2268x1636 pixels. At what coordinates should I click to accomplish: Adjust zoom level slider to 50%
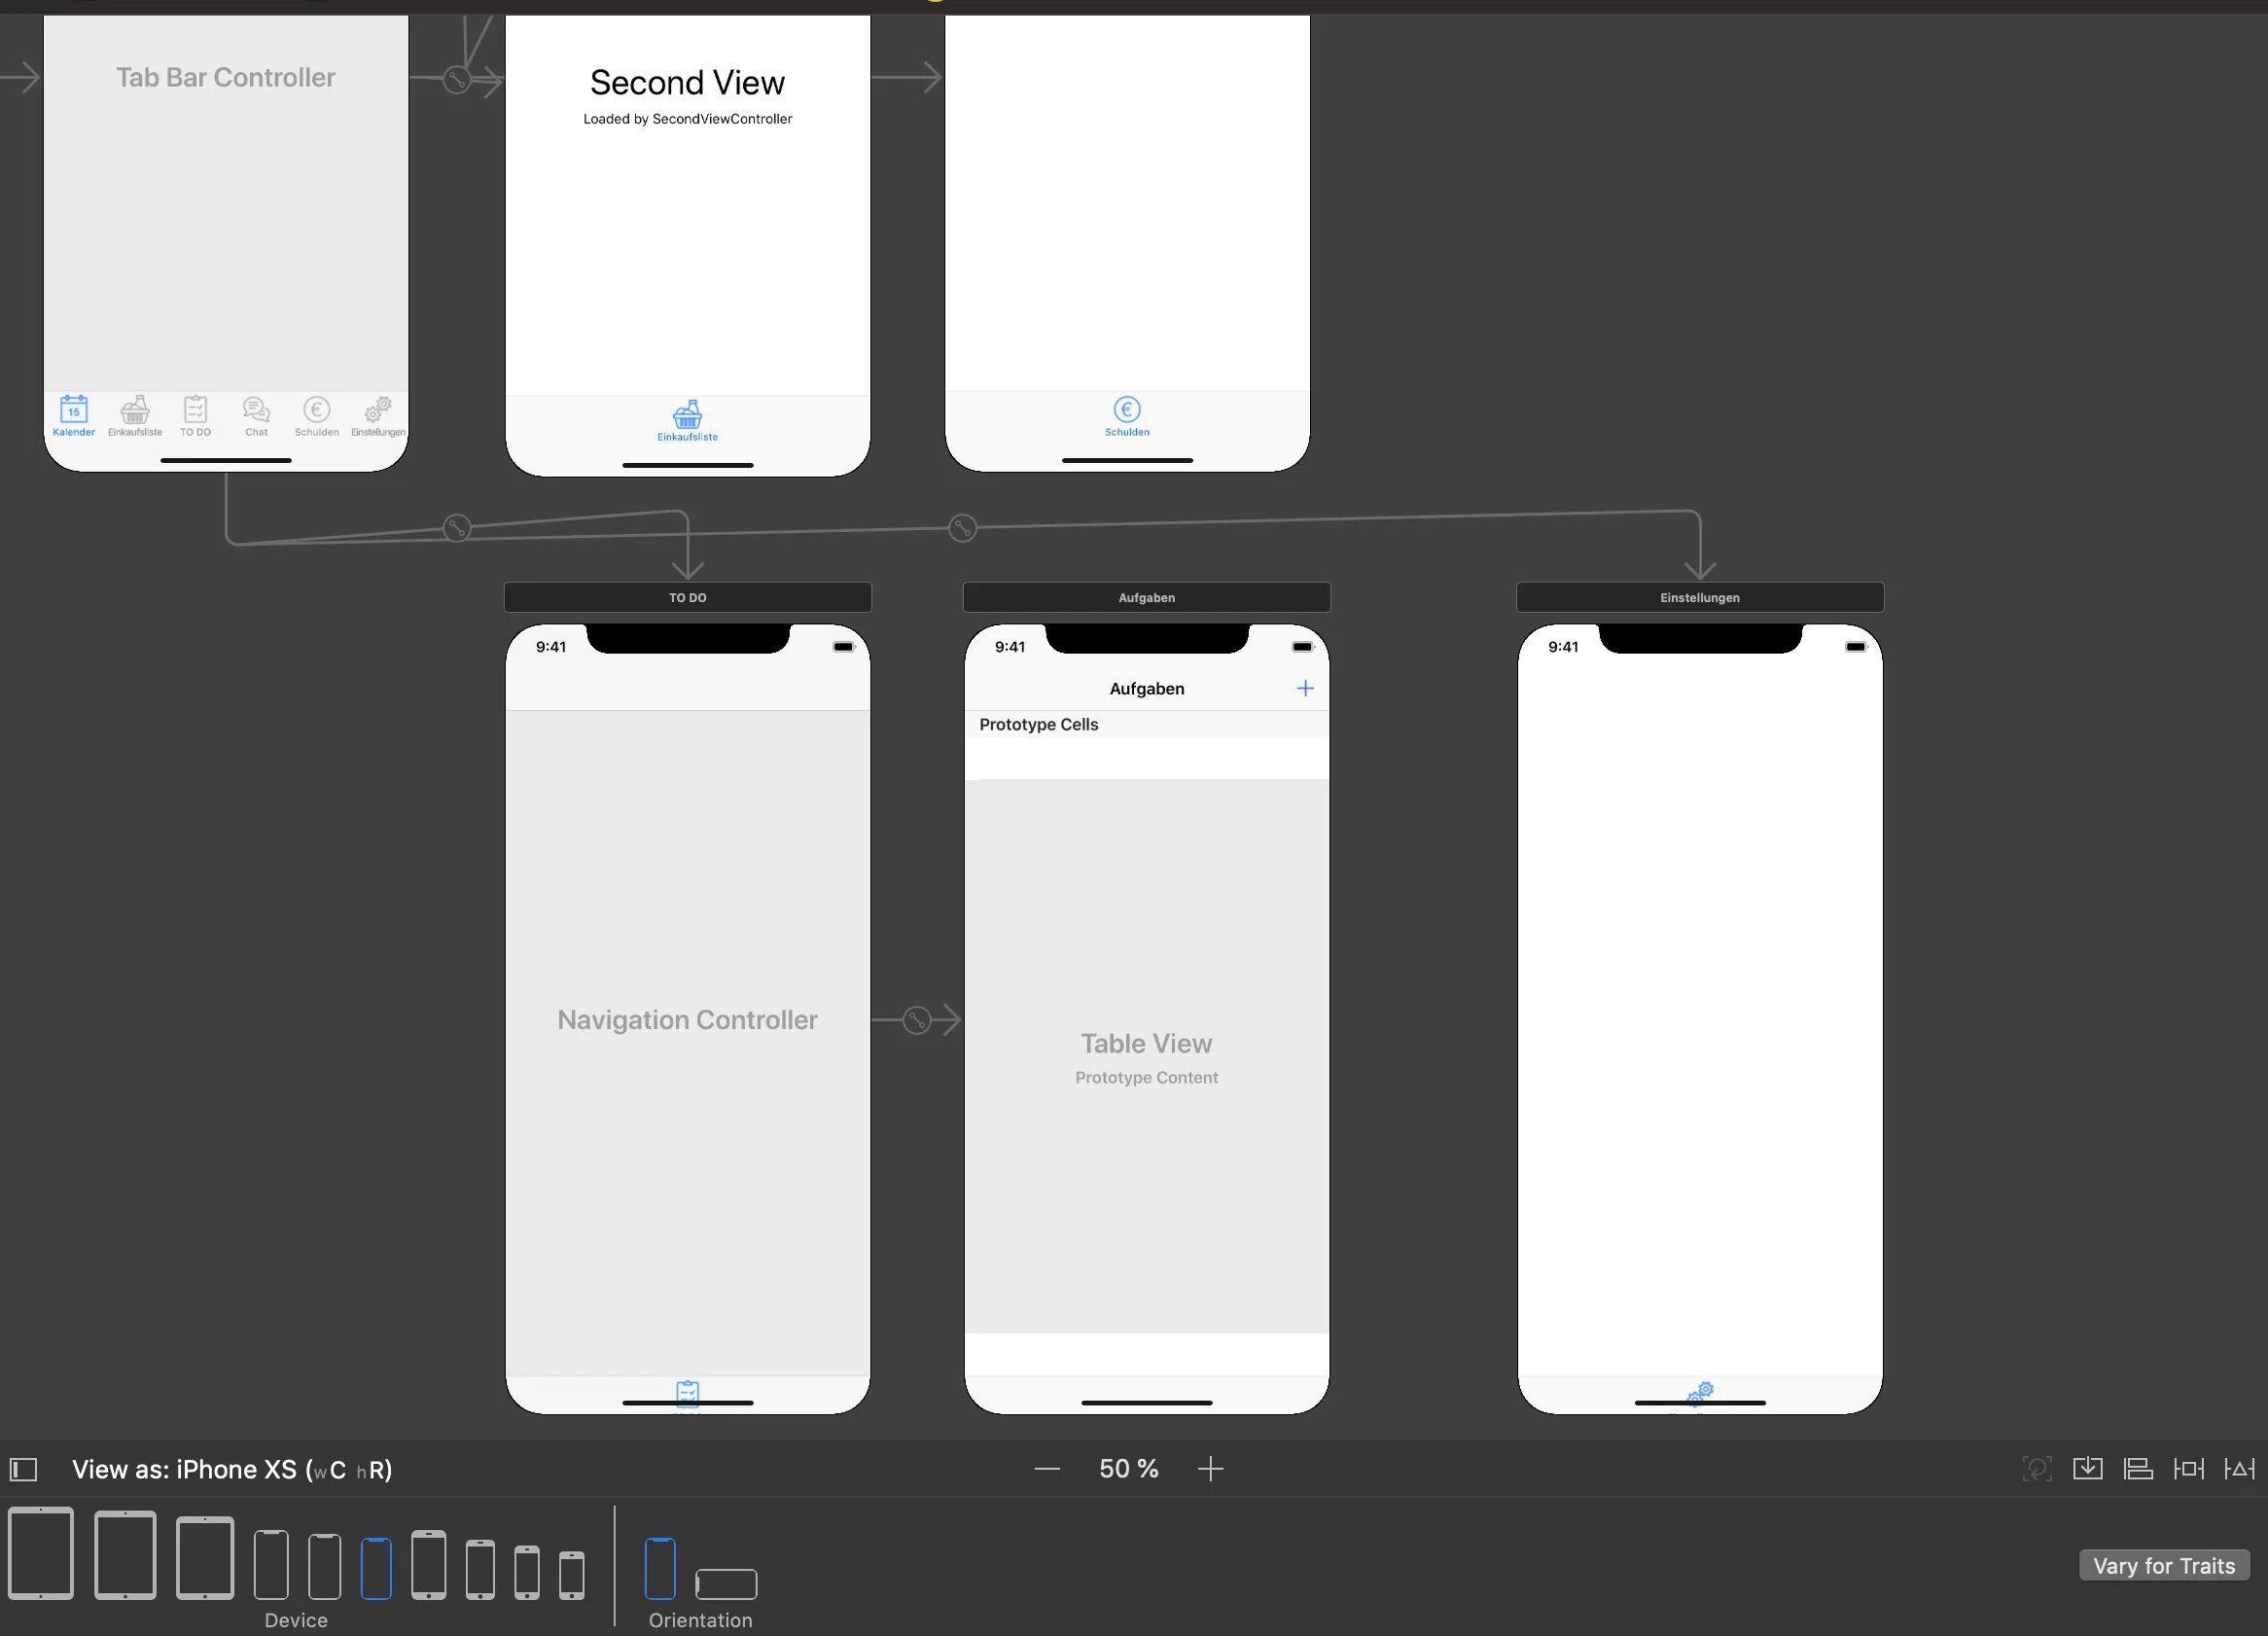(1129, 1469)
